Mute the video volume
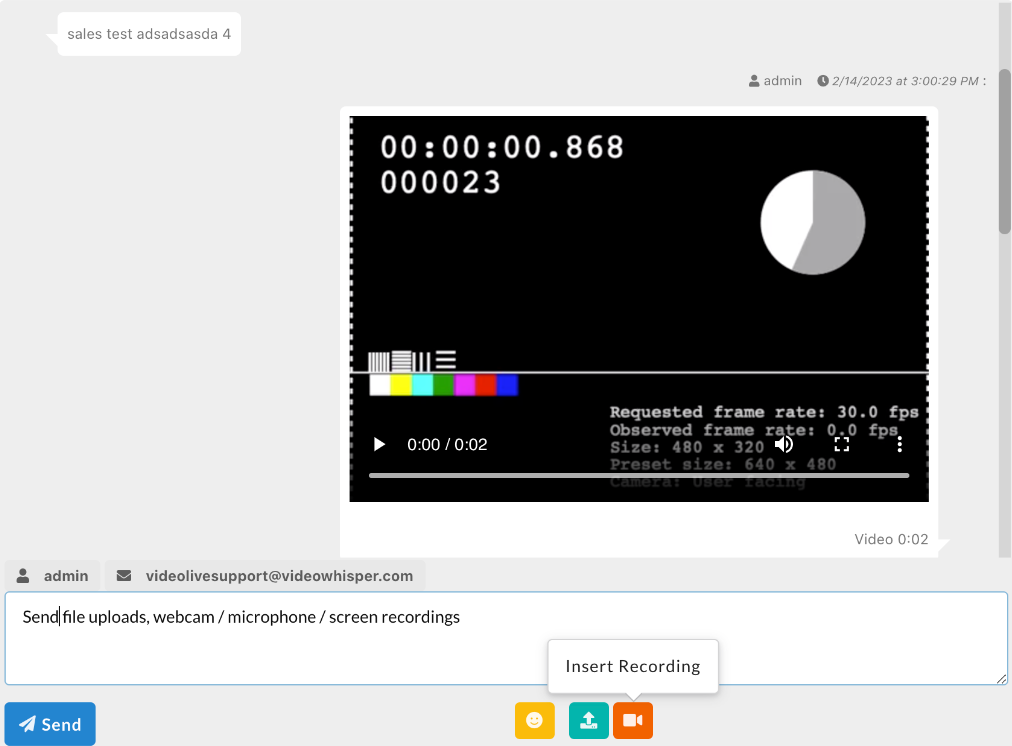This screenshot has width=1012, height=746. pos(784,445)
